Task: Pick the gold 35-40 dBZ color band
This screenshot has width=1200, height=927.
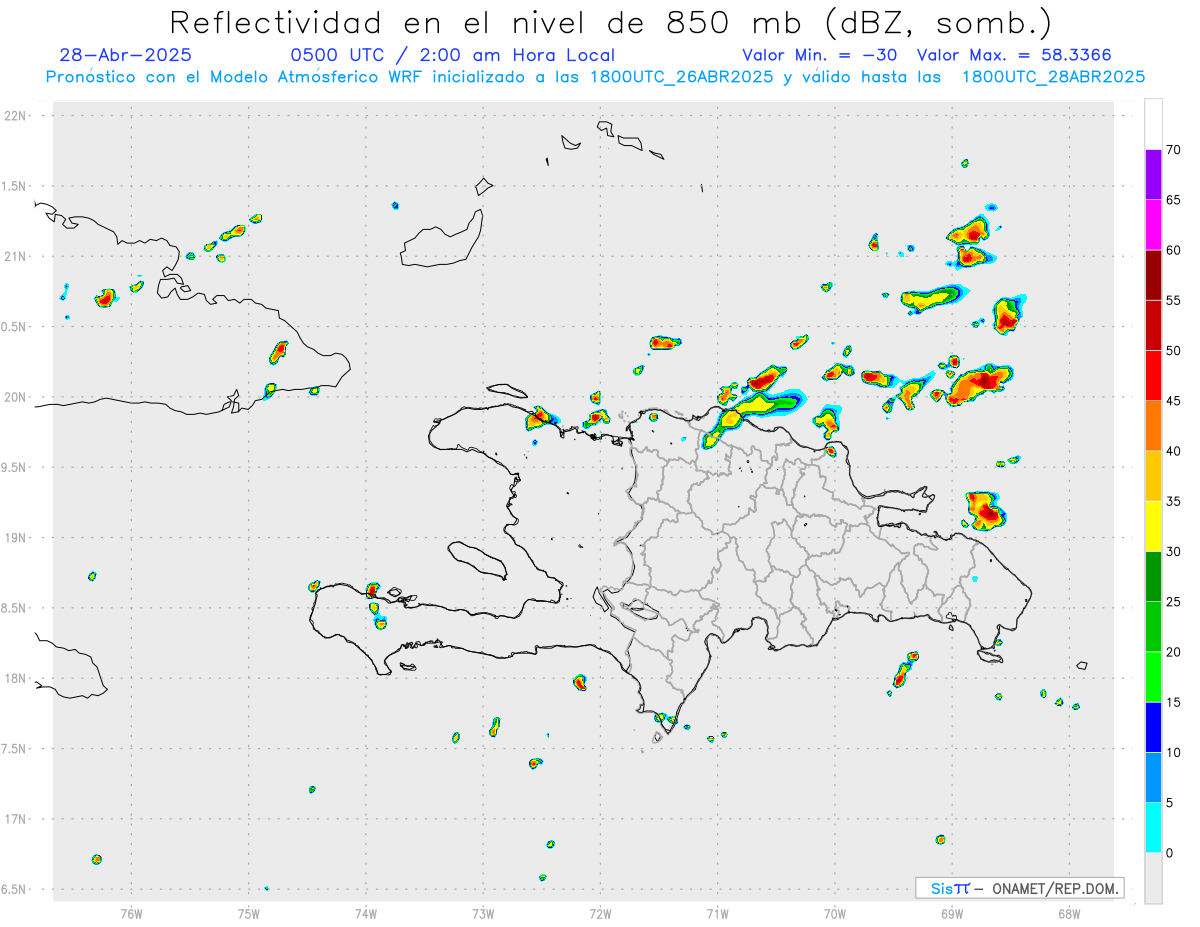Action: click(1153, 476)
